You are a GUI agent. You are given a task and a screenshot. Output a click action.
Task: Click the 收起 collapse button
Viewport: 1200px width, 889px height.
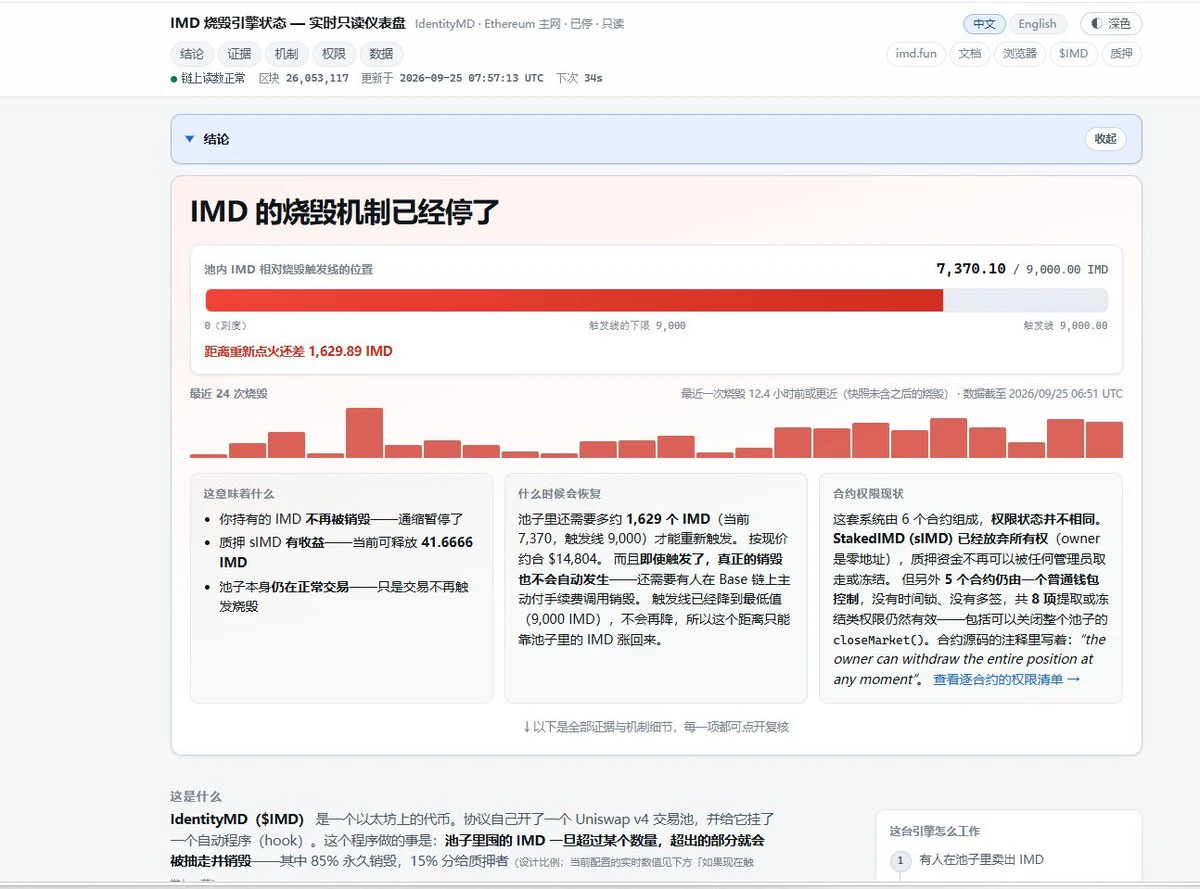click(x=1105, y=139)
